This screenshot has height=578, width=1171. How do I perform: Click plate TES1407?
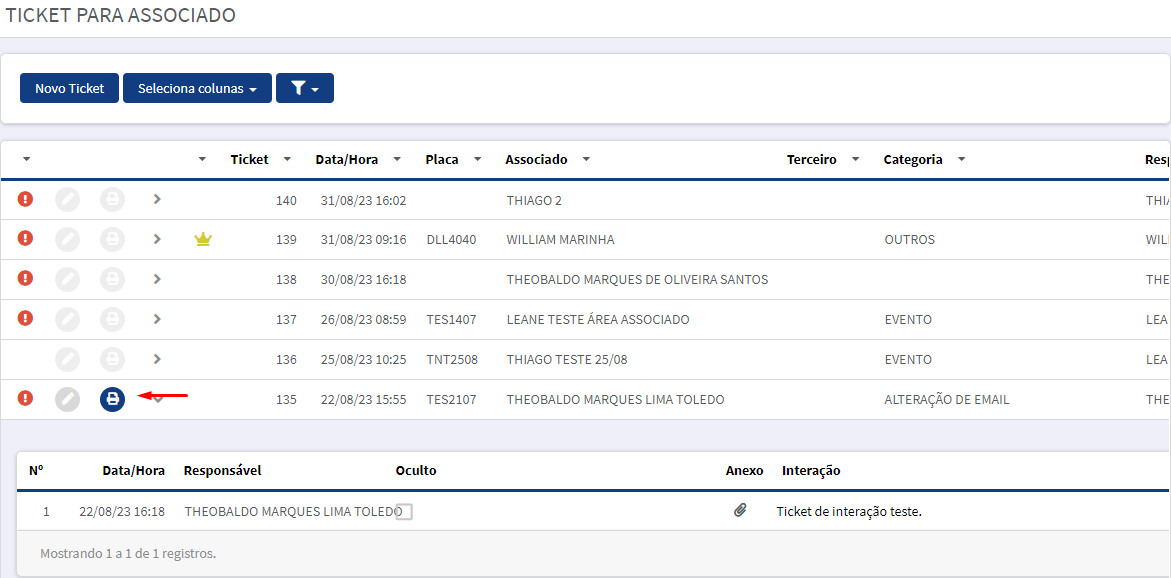pyautogui.click(x=451, y=320)
